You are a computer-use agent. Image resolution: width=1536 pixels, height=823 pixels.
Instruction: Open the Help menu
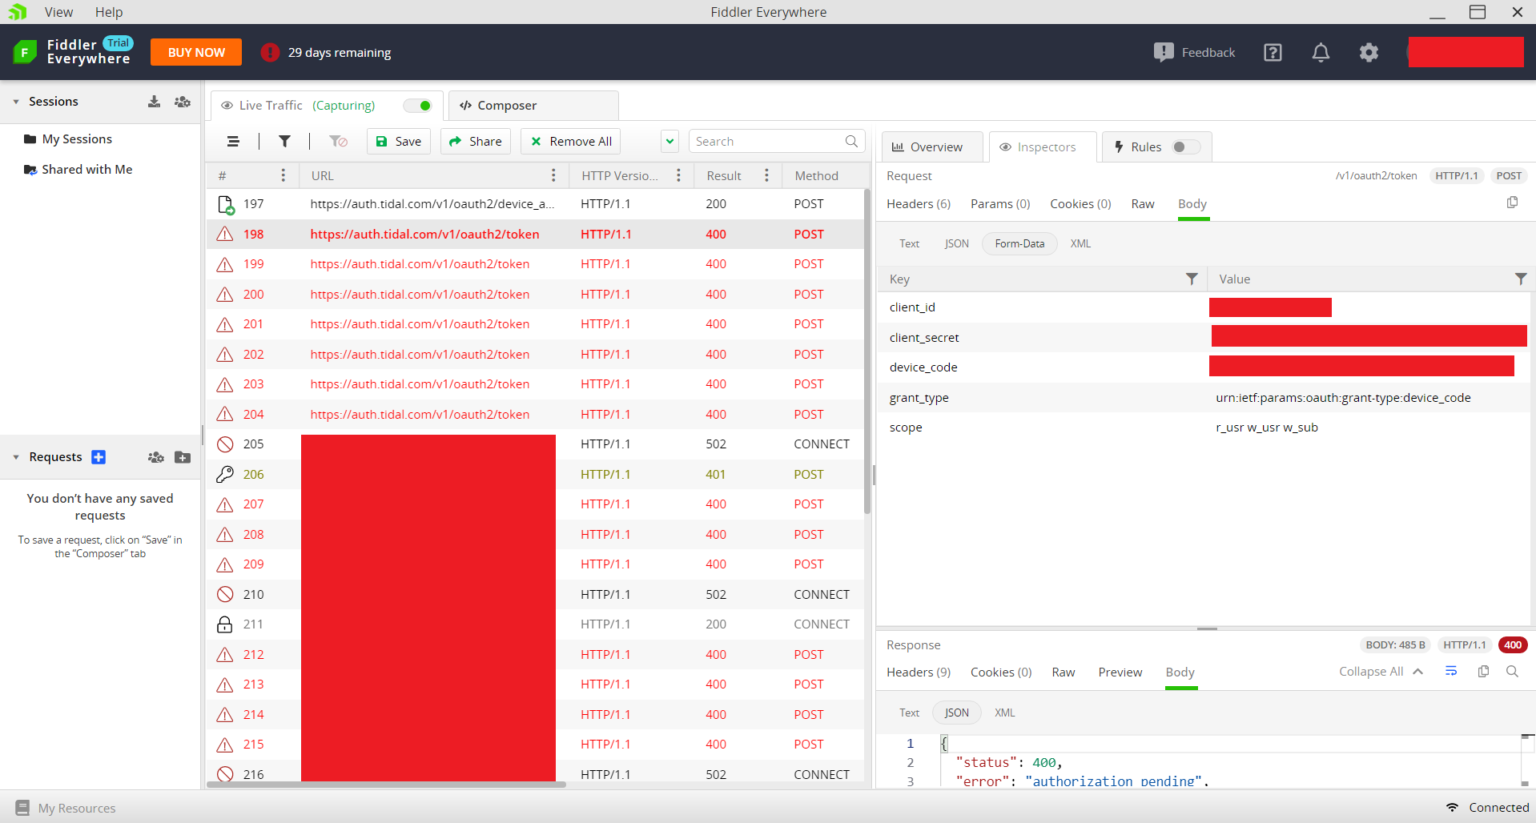[x=109, y=12]
